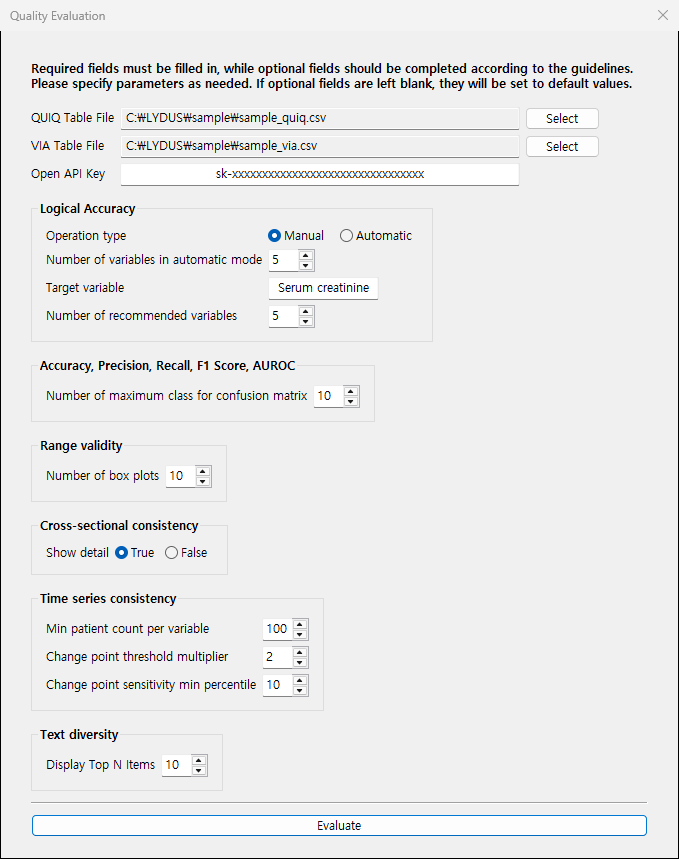This screenshot has width=679, height=859.
Task: Click the Open API Key input field
Action: (320, 174)
